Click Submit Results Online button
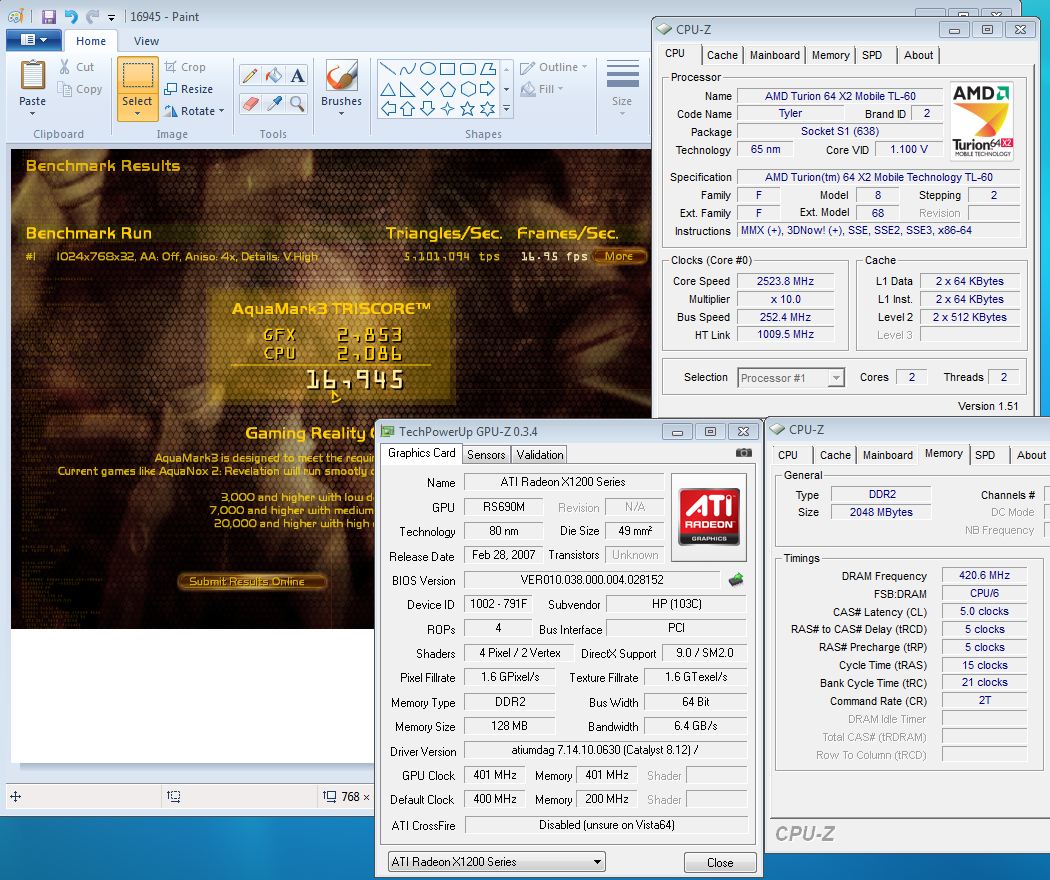The width and height of the screenshot is (1050, 880). click(252, 581)
